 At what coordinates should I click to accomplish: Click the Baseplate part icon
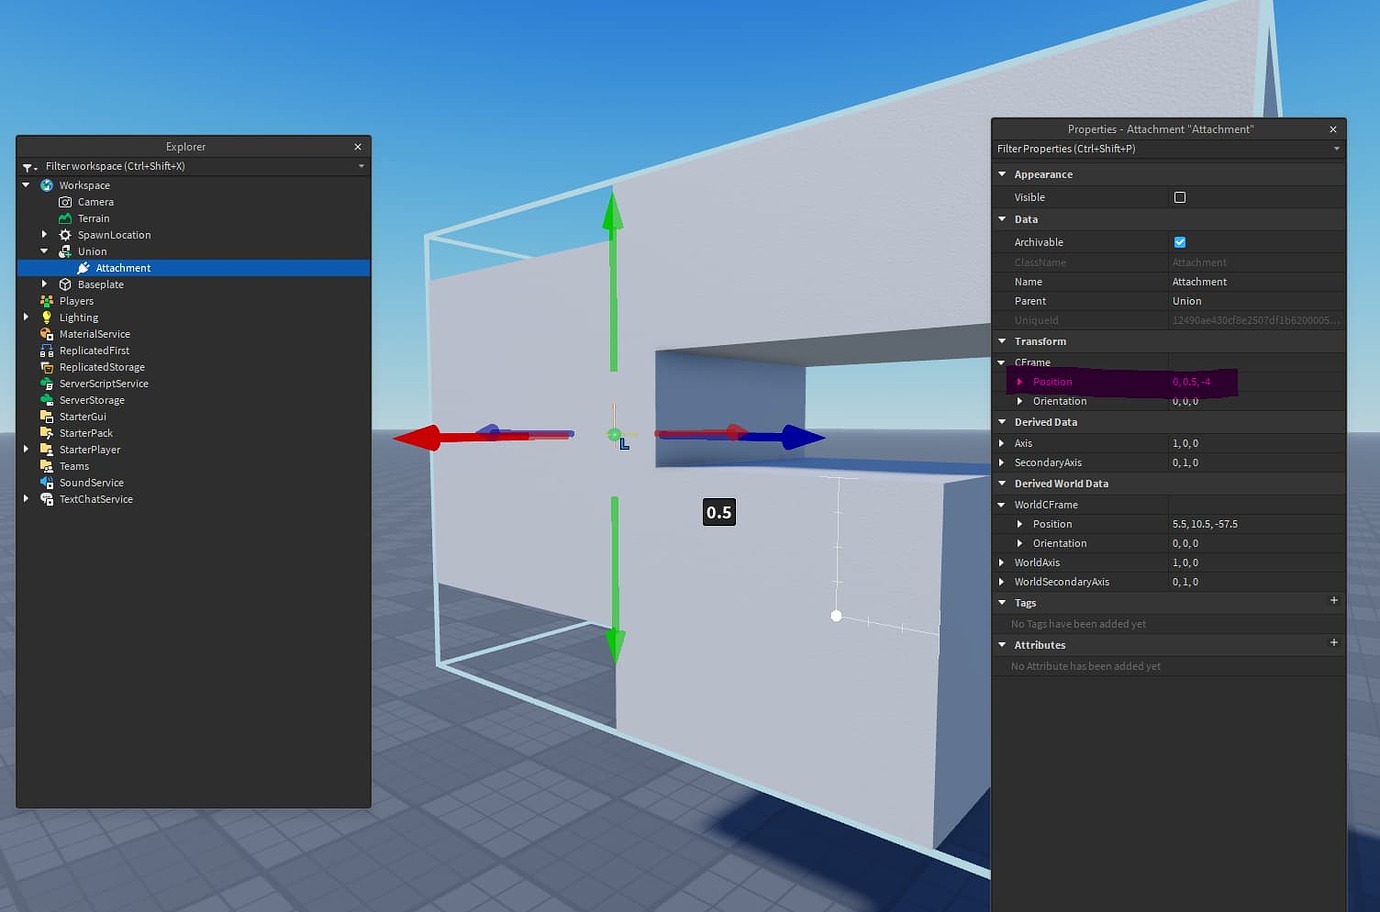pyautogui.click(x=65, y=284)
